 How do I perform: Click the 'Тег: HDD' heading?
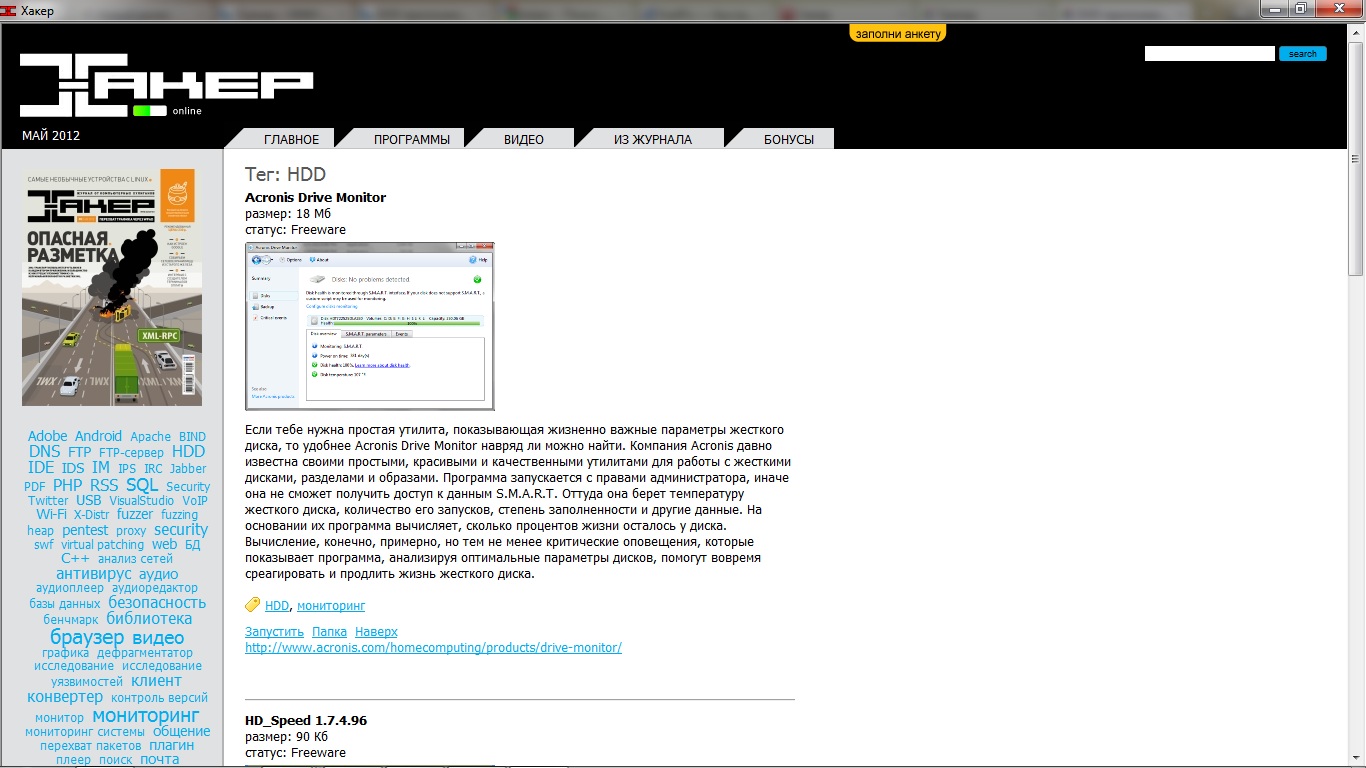(285, 175)
